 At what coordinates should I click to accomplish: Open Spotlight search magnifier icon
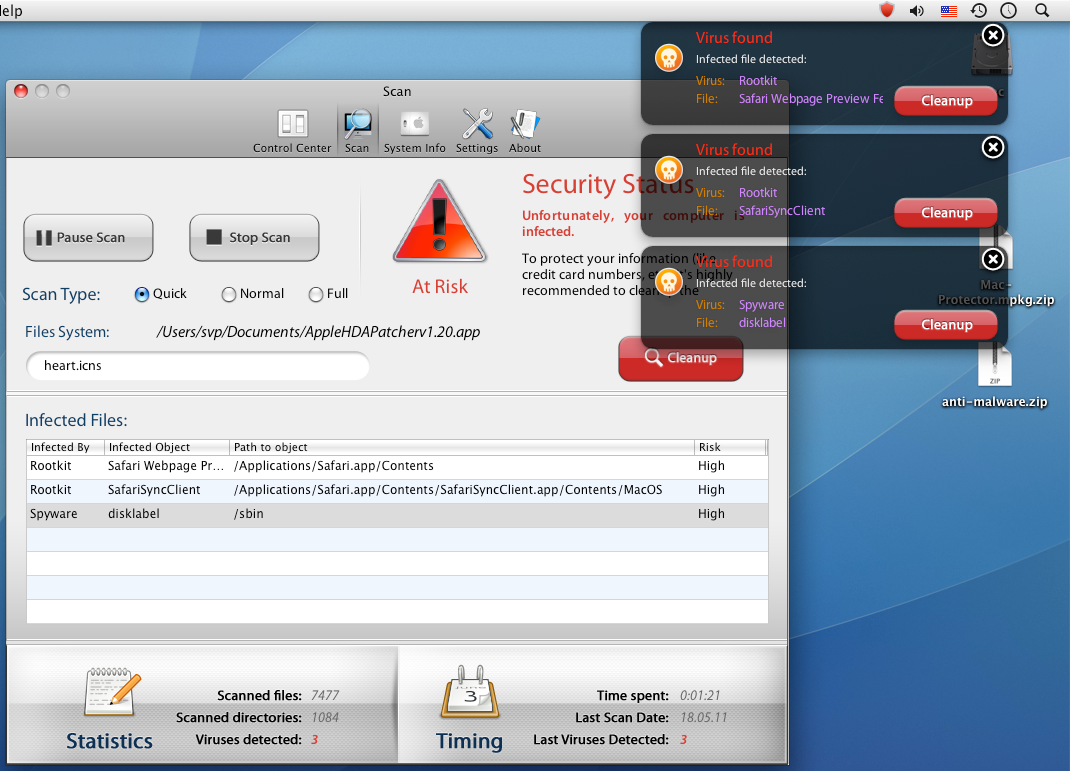coord(1041,11)
